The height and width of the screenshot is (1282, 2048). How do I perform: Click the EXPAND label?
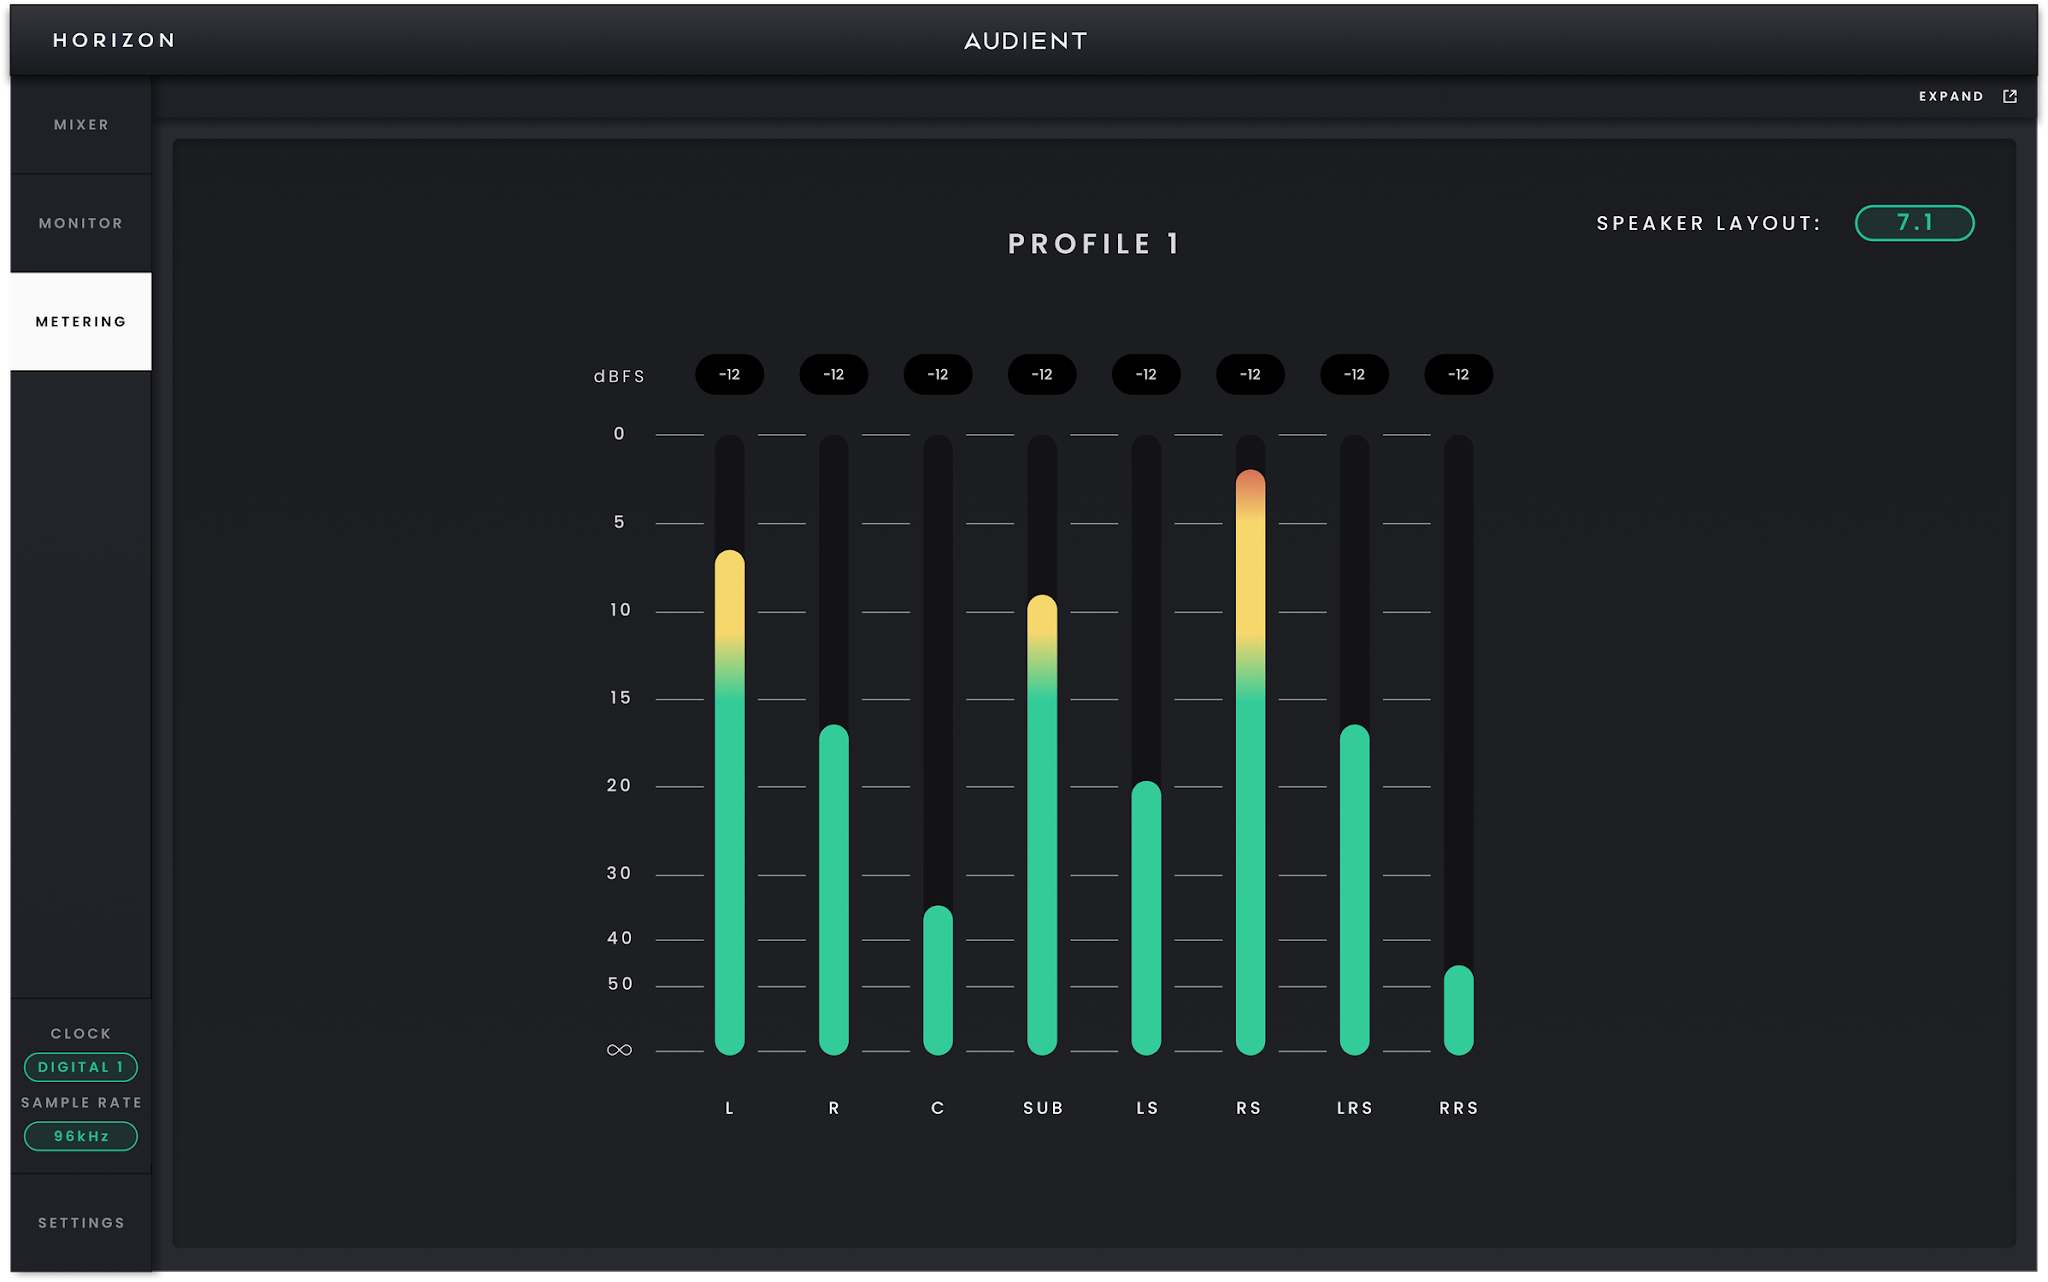[1951, 96]
